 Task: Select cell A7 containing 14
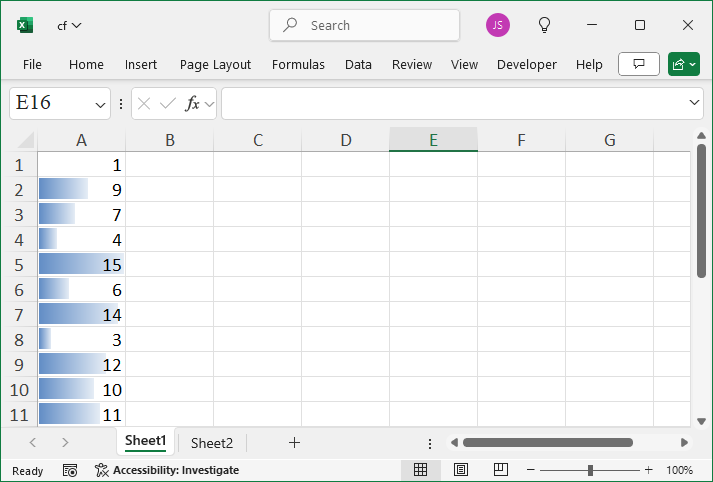[81, 314]
